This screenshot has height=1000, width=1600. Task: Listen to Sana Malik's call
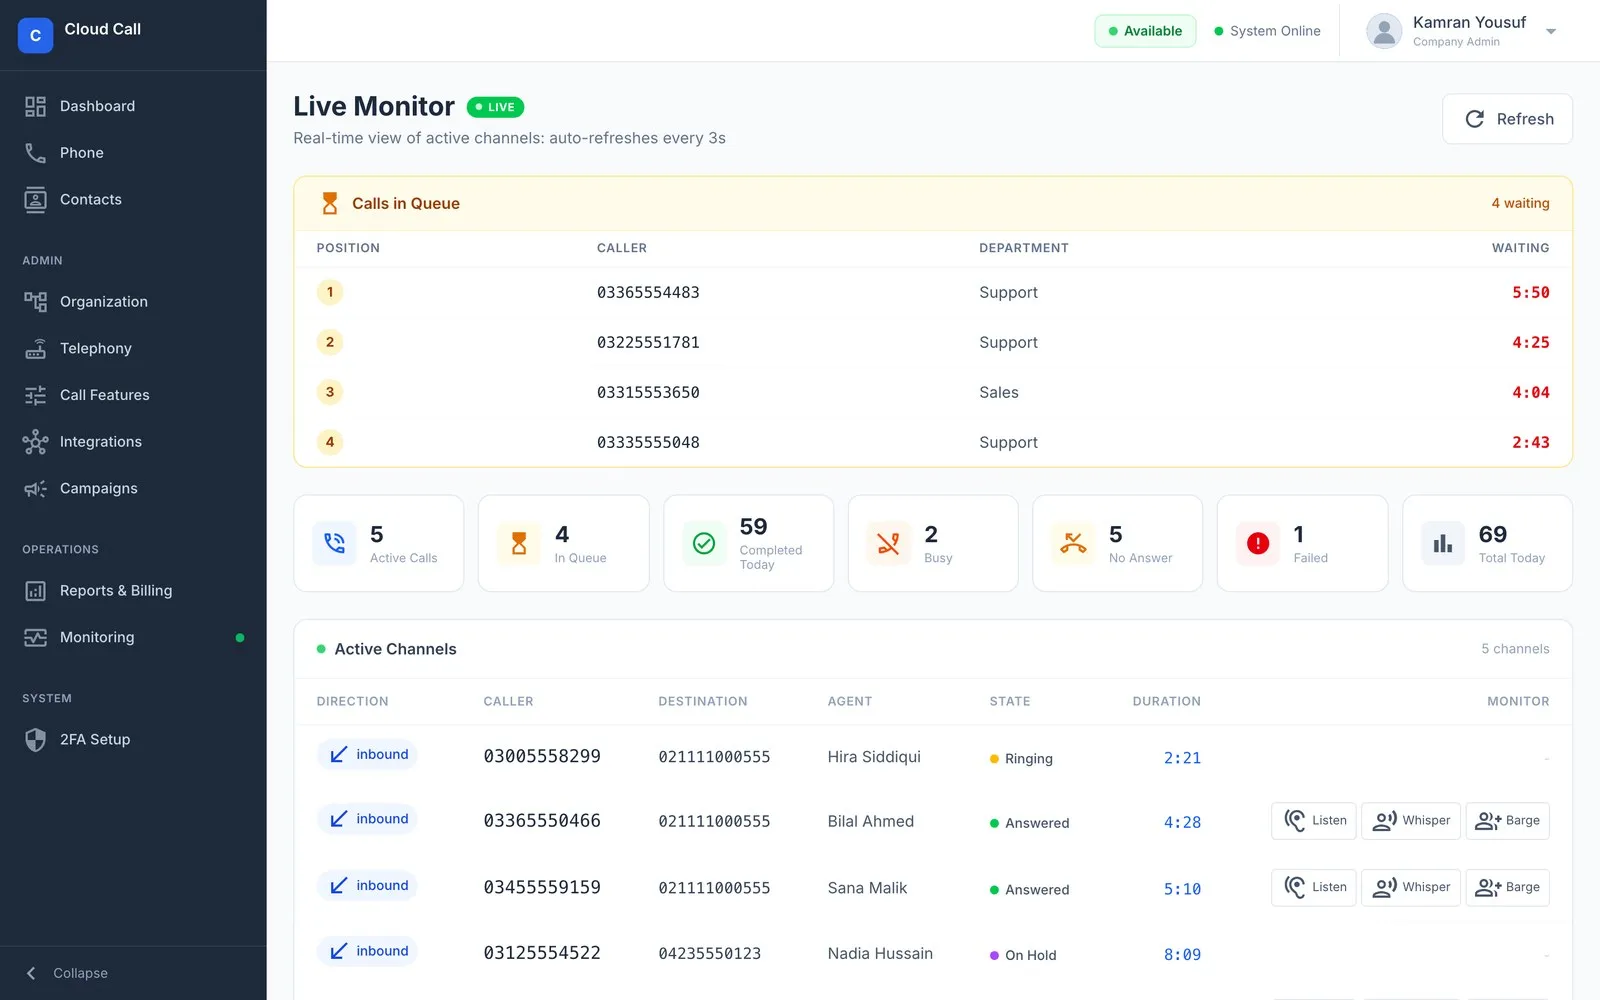click(x=1314, y=888)
